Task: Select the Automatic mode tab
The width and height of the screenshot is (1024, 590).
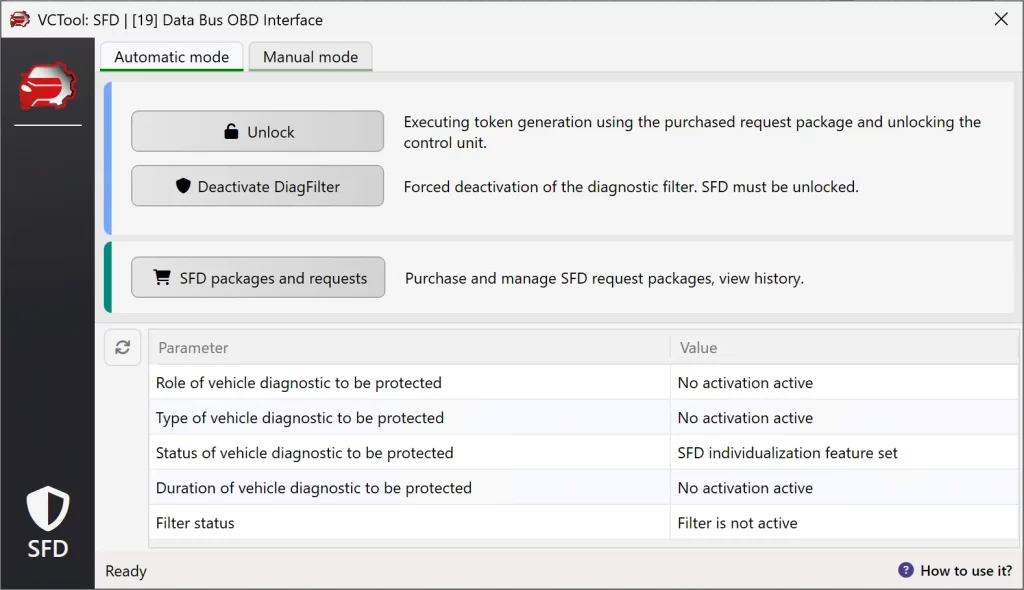Action: click(x=171, y=57)
